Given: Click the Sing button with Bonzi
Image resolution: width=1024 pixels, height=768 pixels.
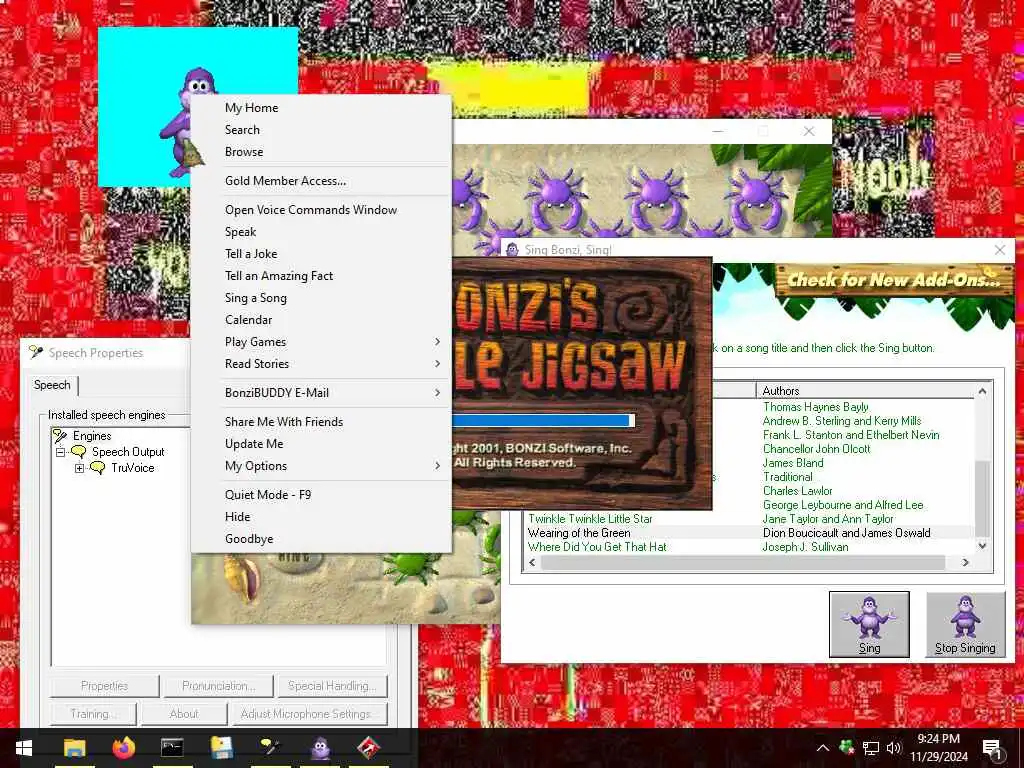Looking at the screenshot, I should pyautogui.click(x=869, y=624).
